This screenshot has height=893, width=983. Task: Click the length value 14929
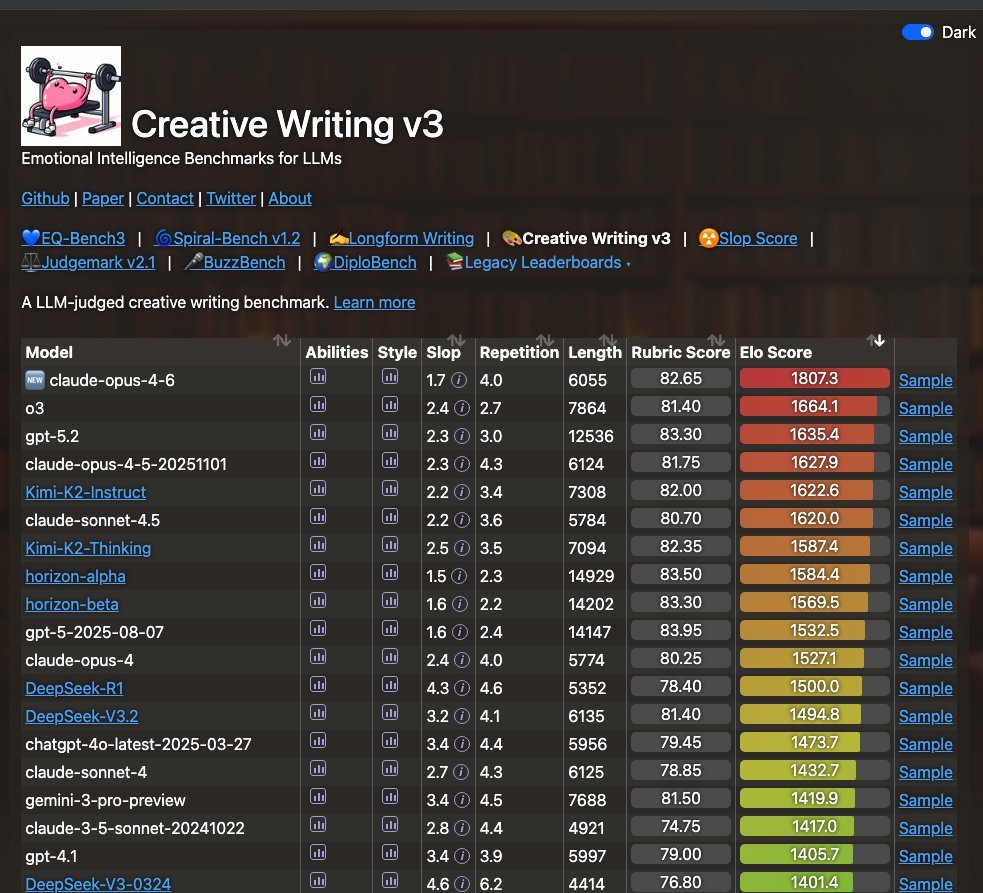click(x=591, y=576)
